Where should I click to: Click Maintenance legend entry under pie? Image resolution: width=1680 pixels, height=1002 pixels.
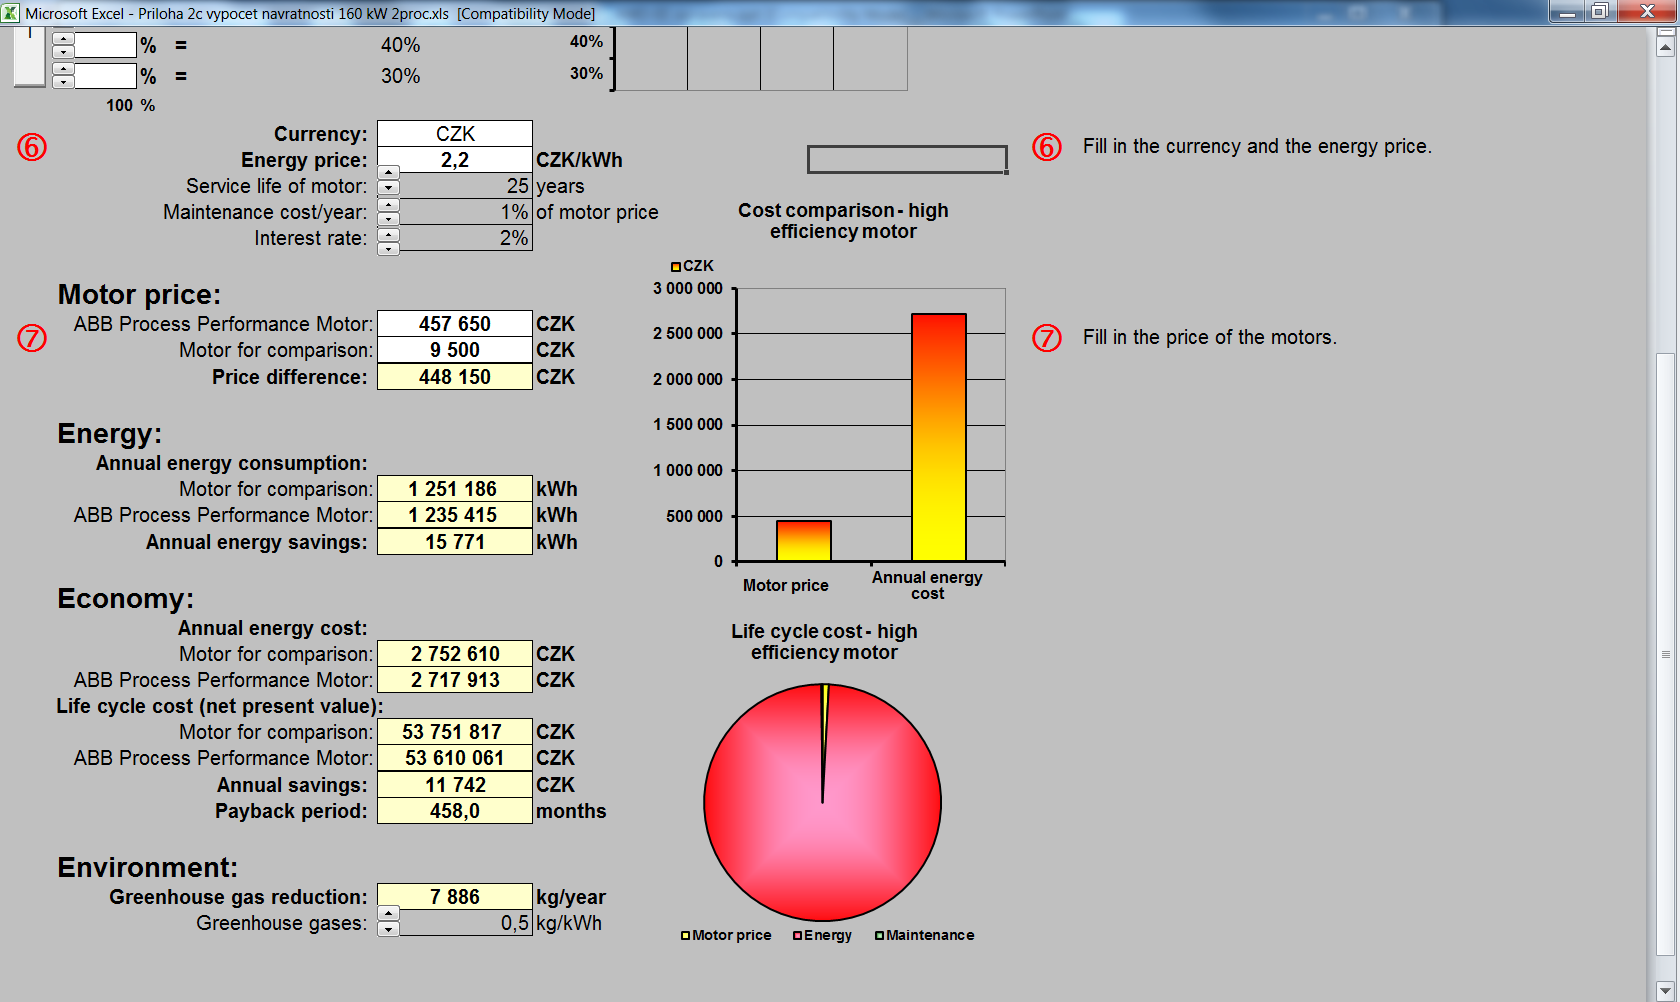(924, 935)
